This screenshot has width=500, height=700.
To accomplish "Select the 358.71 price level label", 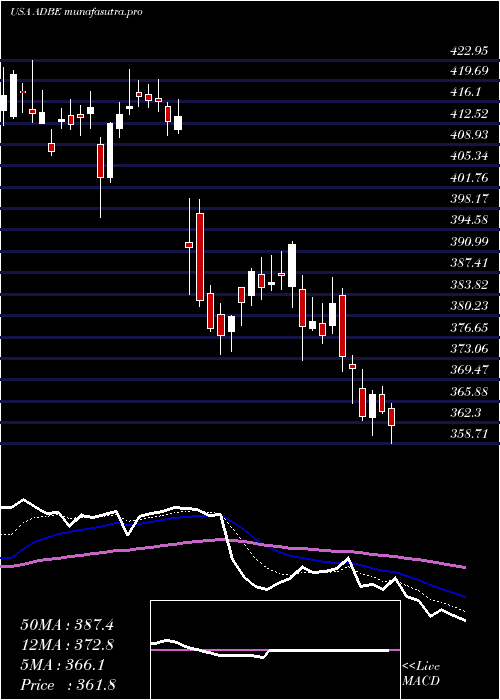I will [x=468, y=434].
